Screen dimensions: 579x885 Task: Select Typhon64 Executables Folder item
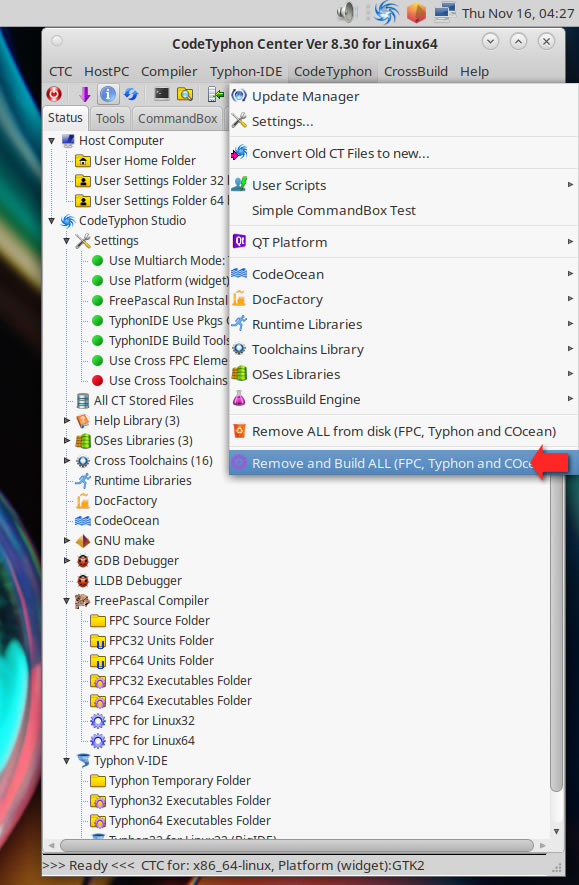(181, 821)
